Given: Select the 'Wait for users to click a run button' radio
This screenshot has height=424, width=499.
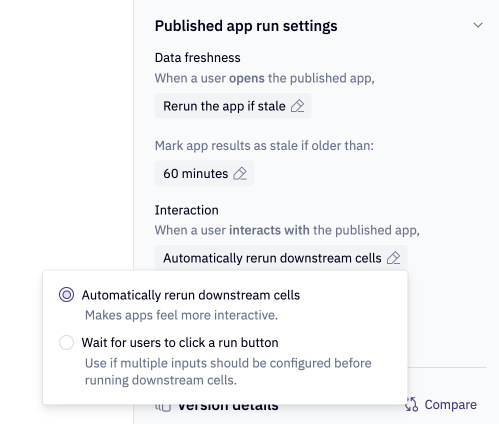Looking at the screenshot, I should 66,342.
